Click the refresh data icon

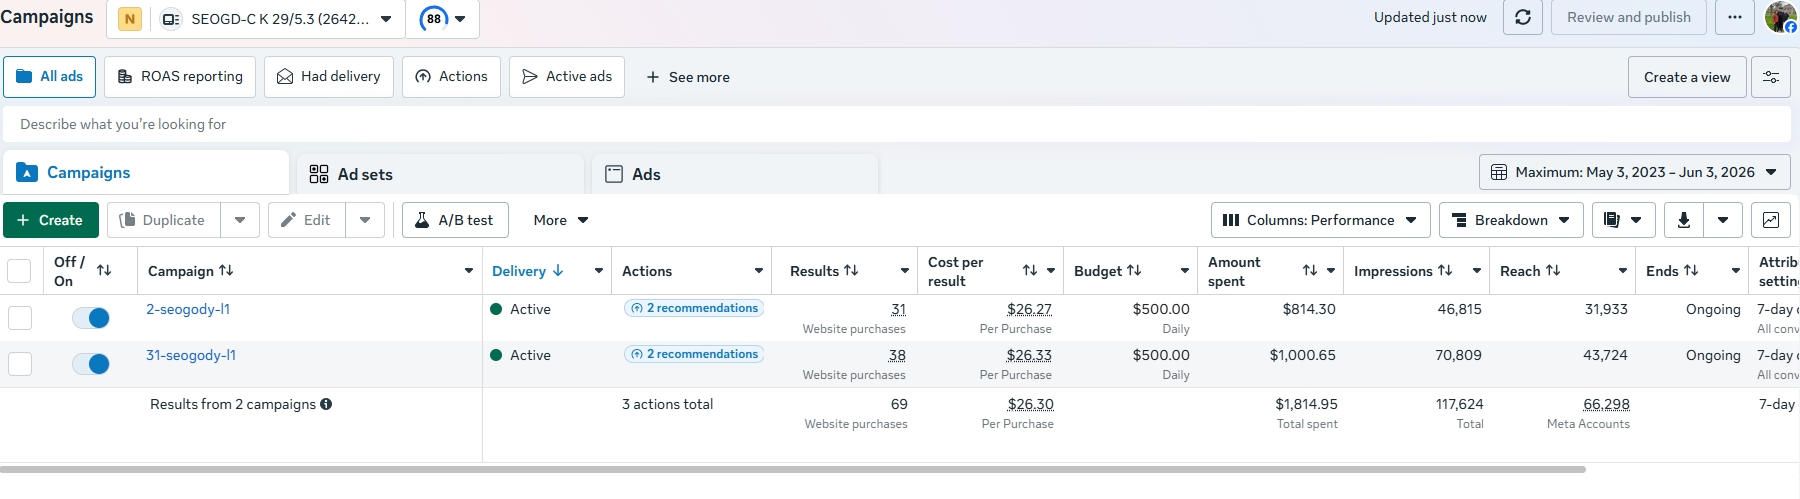[x=1523, y=17]
